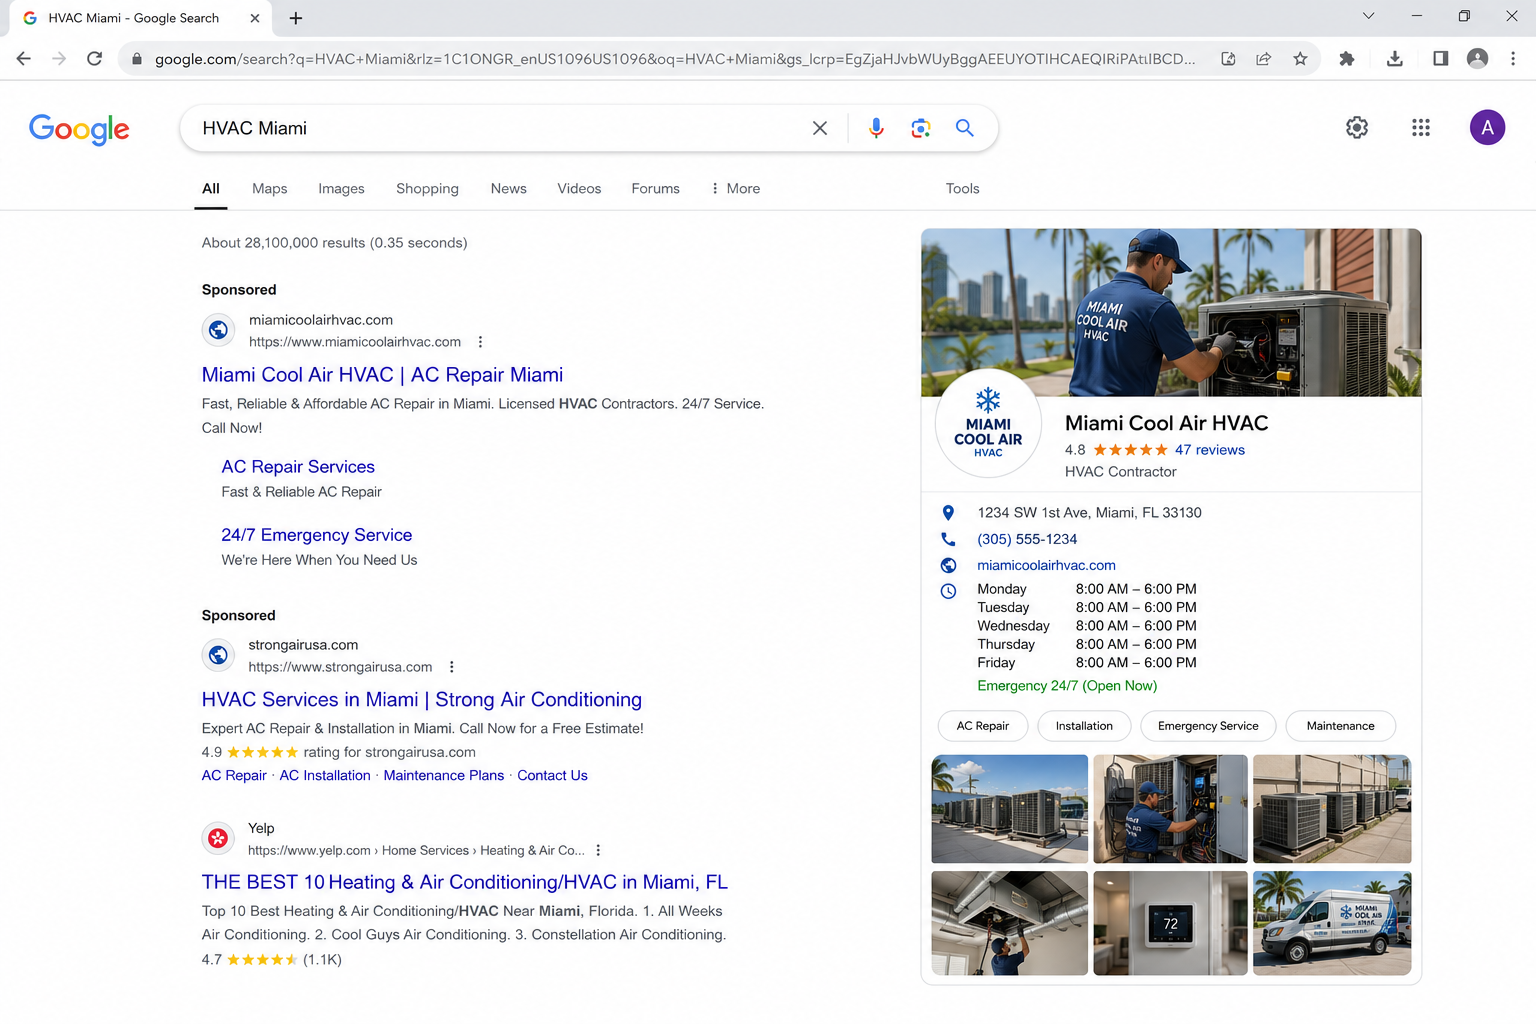Click the business hours clock icon

point(948,591)
